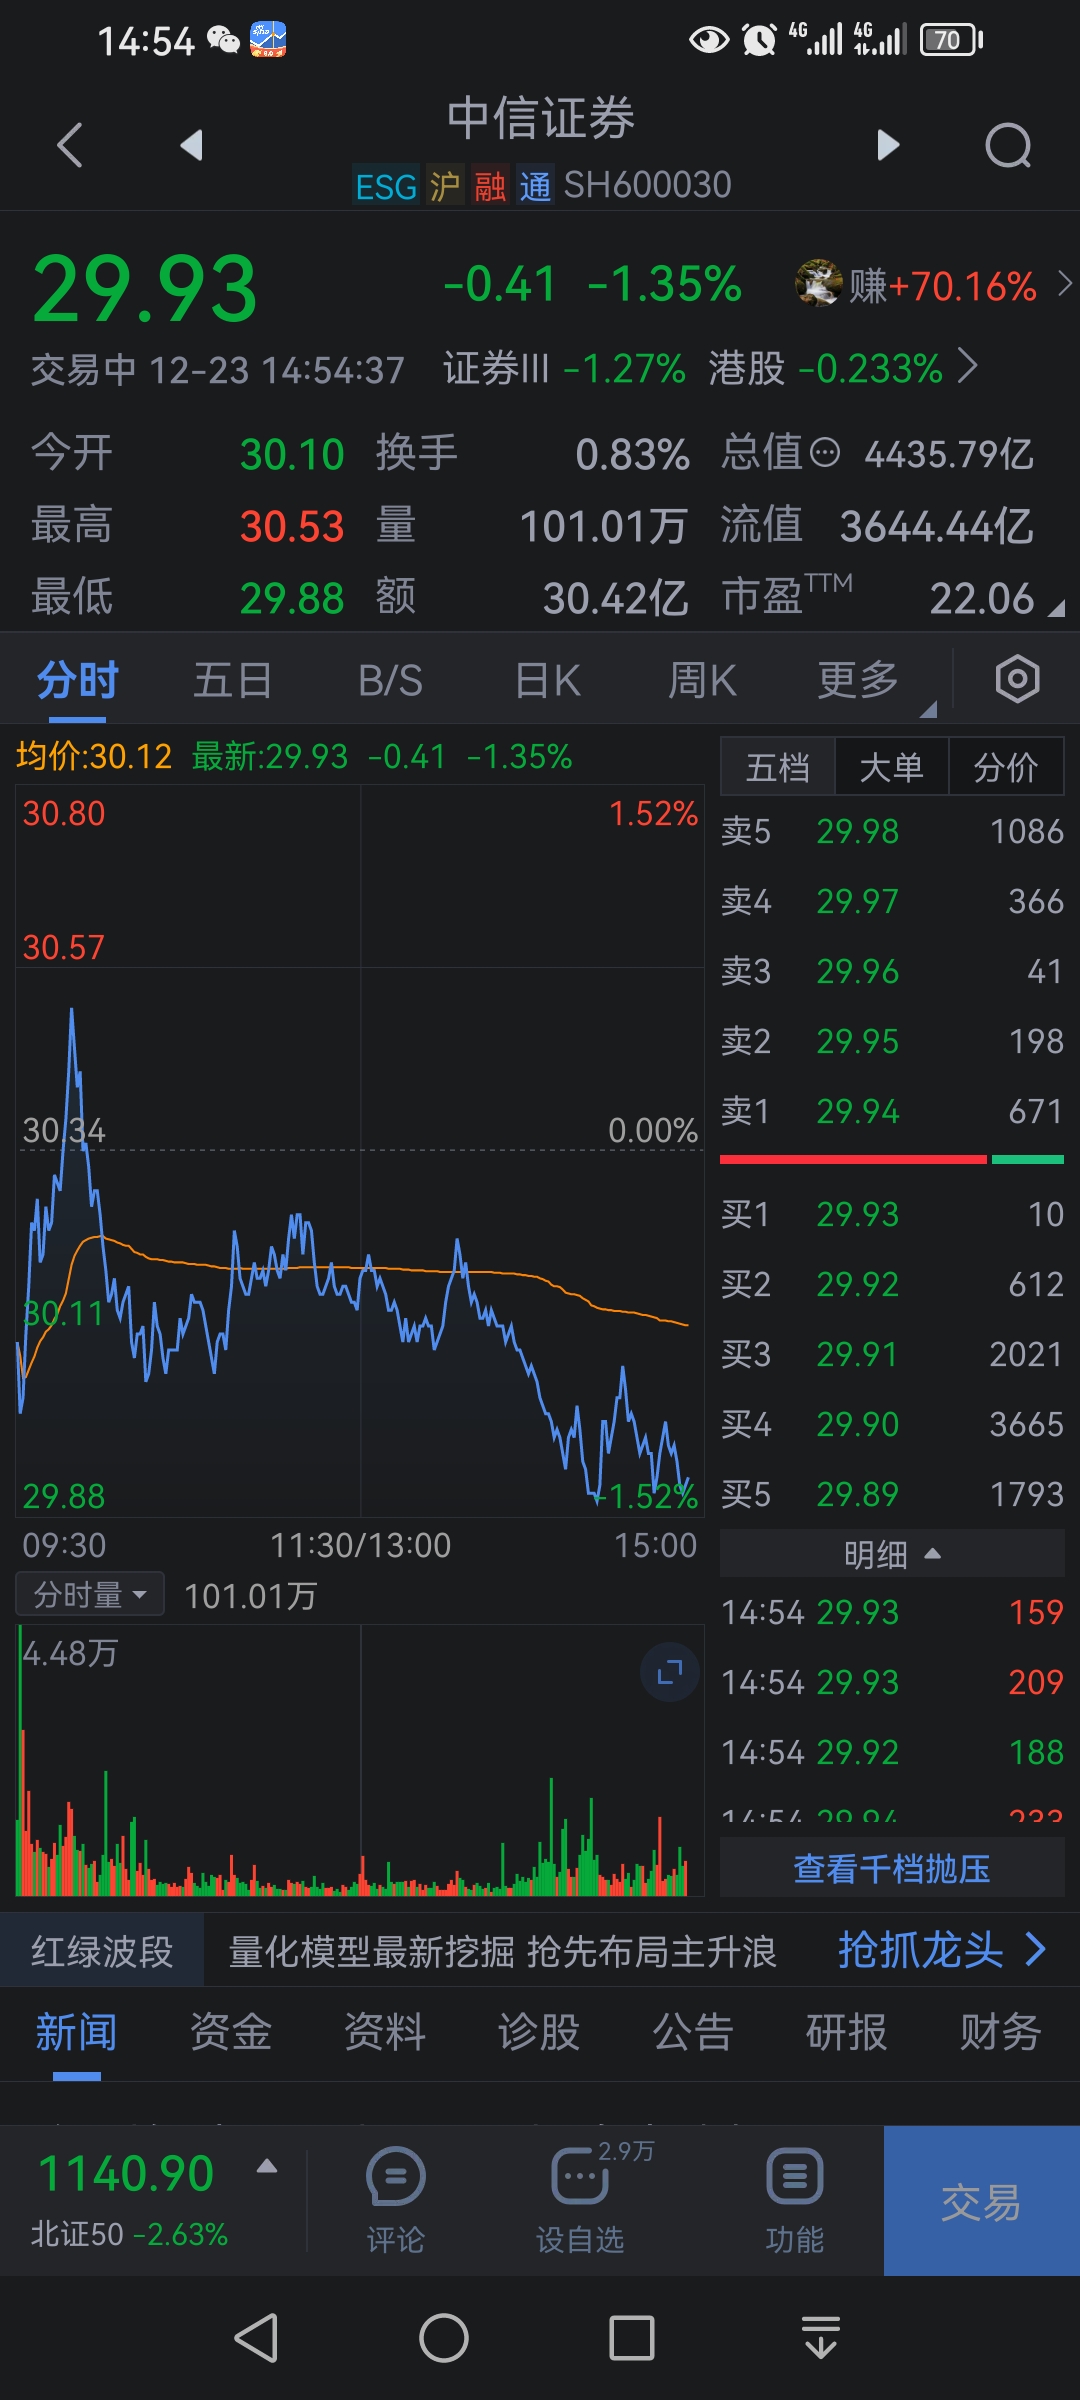Open 分时量 indicator dropdown
The height and width of the screenshot is (2400, 1080).
[90, 1595]
